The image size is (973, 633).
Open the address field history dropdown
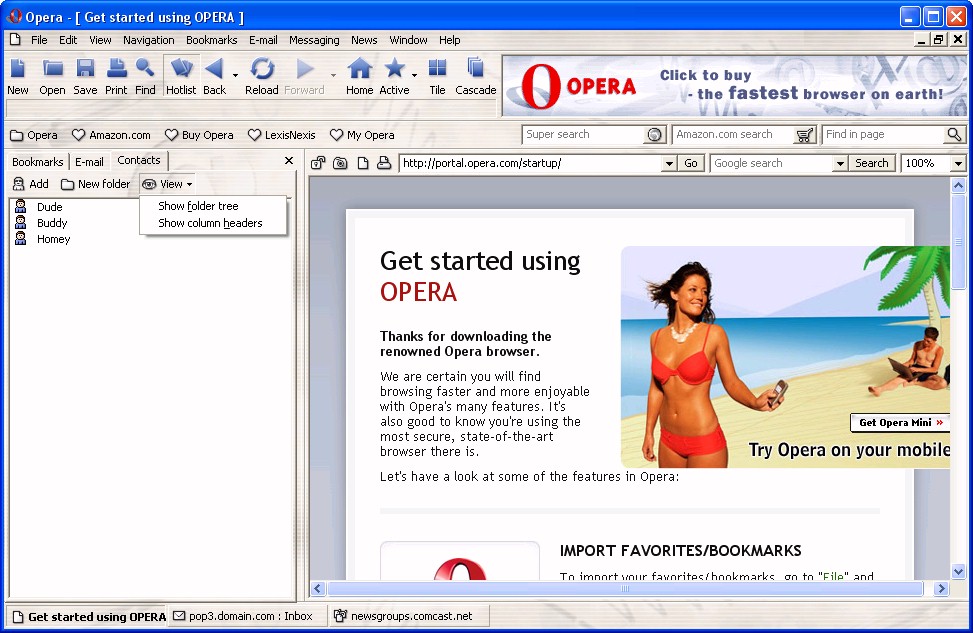(x=669, y=164)
